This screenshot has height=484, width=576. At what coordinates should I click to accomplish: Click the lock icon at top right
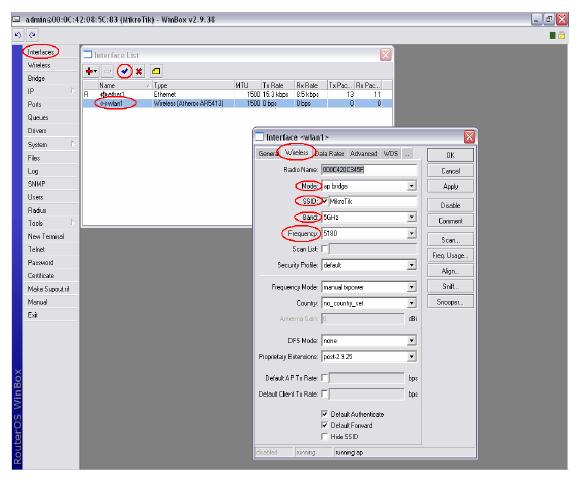[x=562, y=35]
